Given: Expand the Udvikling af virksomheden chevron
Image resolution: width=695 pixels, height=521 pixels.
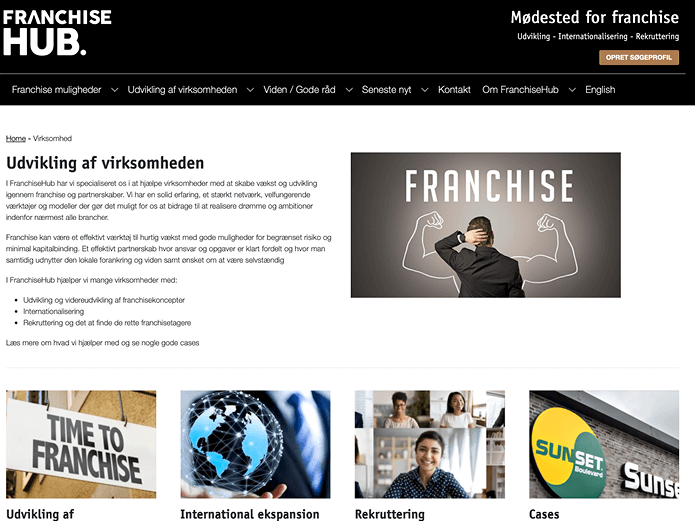Looking at the screenshot, I should (250, 90).
